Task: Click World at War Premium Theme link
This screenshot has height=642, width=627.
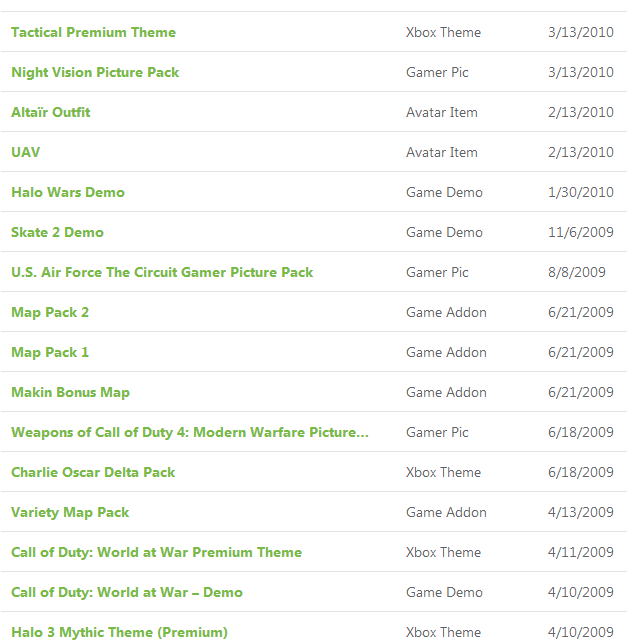Action: (156, 552)
